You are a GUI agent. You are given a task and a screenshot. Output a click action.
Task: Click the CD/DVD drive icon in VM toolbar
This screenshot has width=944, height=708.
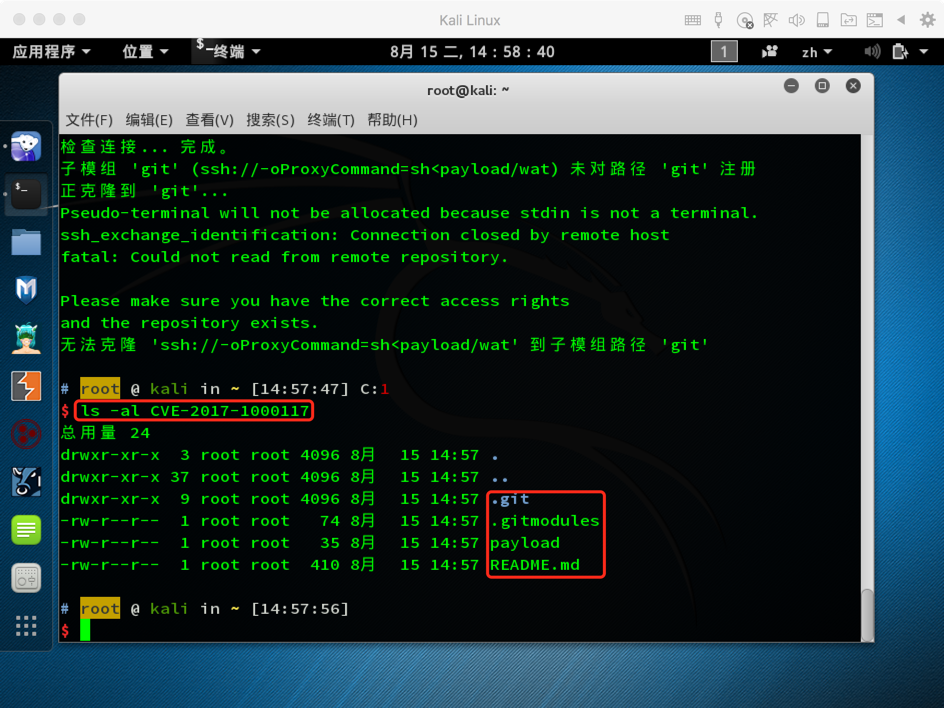(745, 20)
